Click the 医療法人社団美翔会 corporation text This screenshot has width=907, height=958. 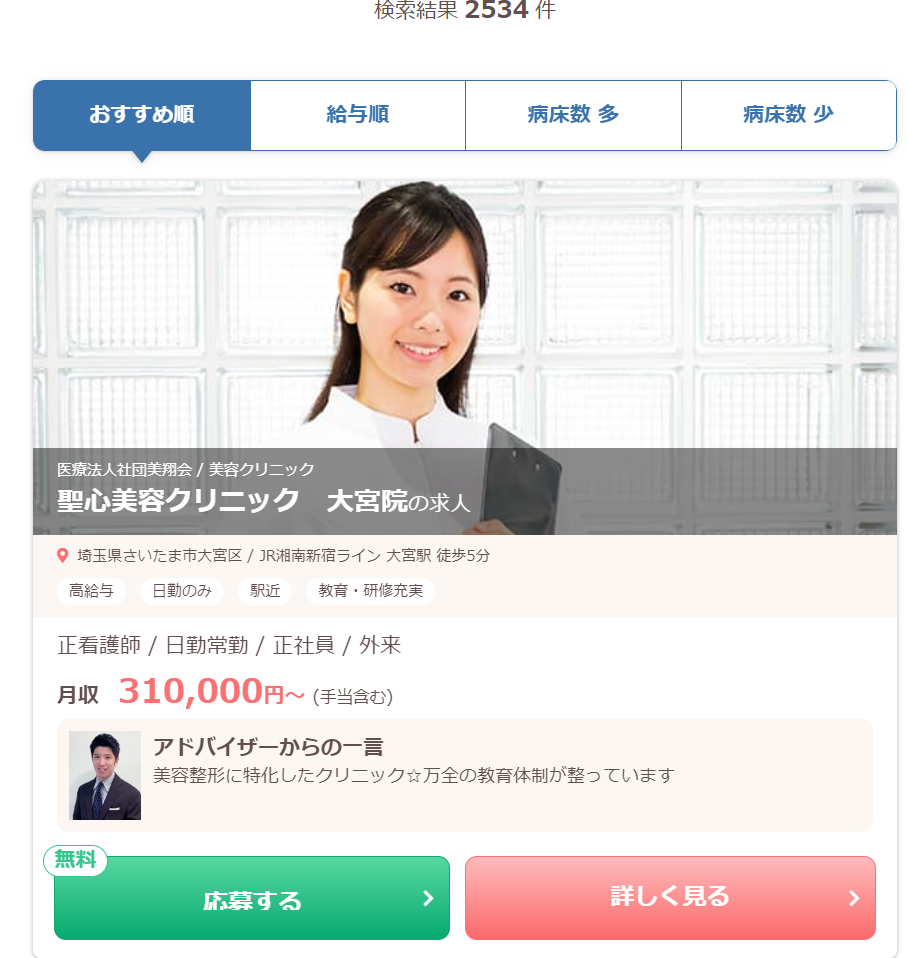click(x=125, y=469)
